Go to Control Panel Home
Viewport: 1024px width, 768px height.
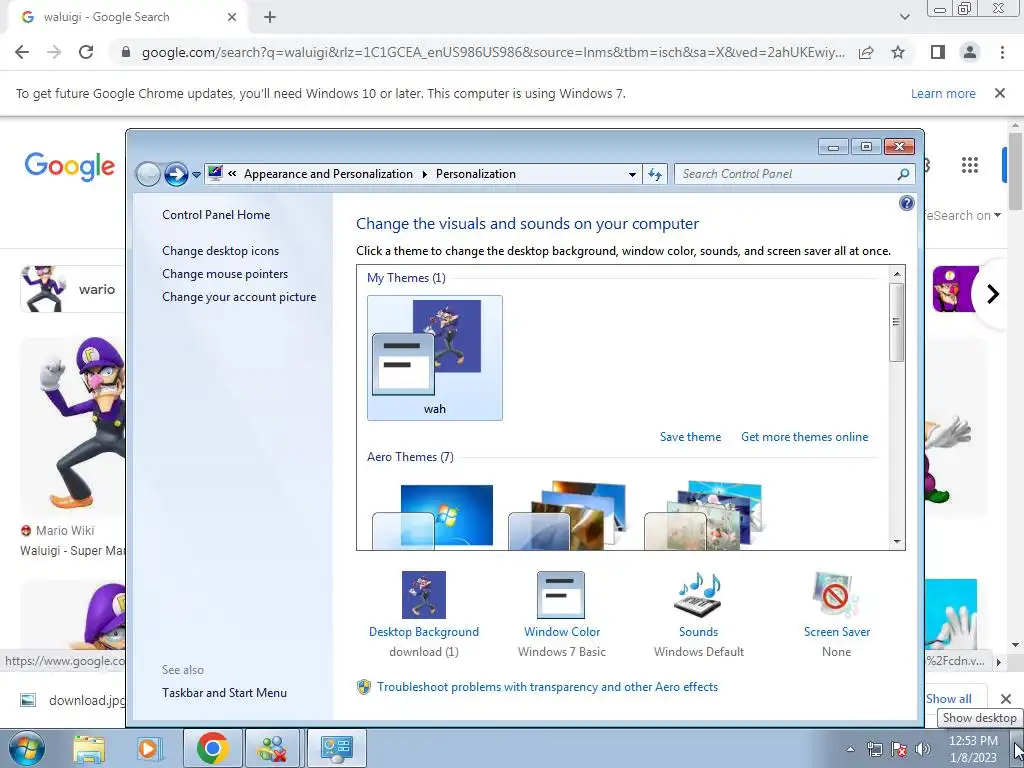point(216,215)
